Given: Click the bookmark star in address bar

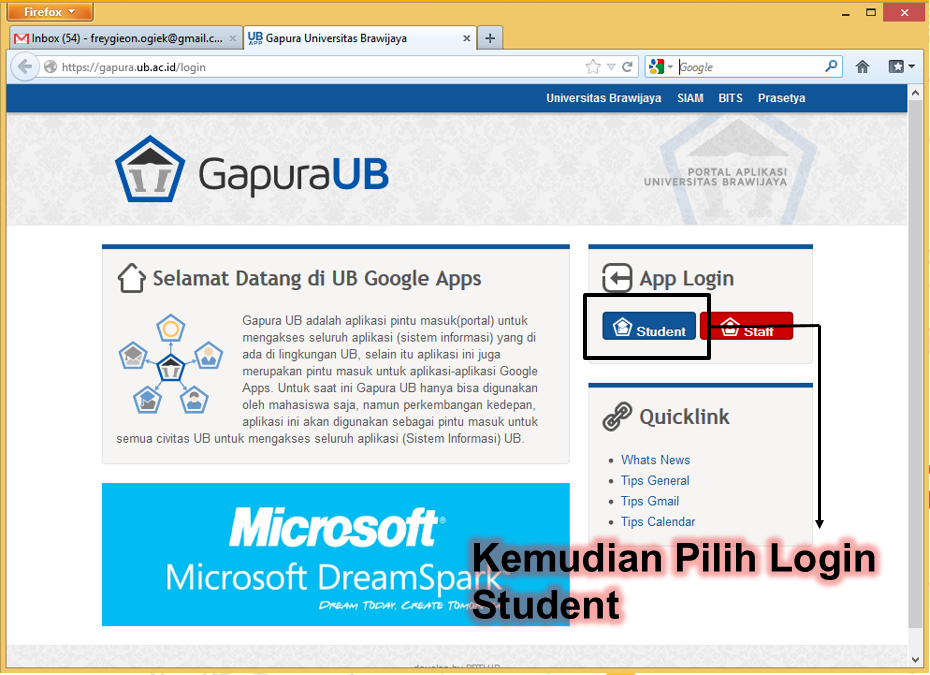Looking at the screenshot, I should pos(593,67).
